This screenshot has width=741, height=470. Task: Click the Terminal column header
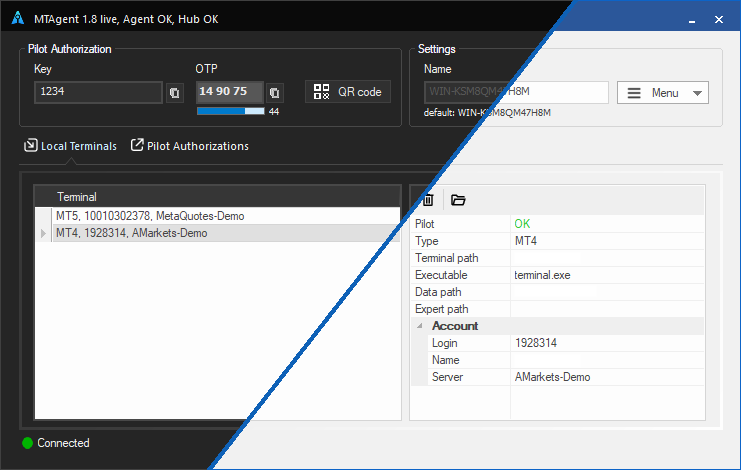tap(217, 197)
